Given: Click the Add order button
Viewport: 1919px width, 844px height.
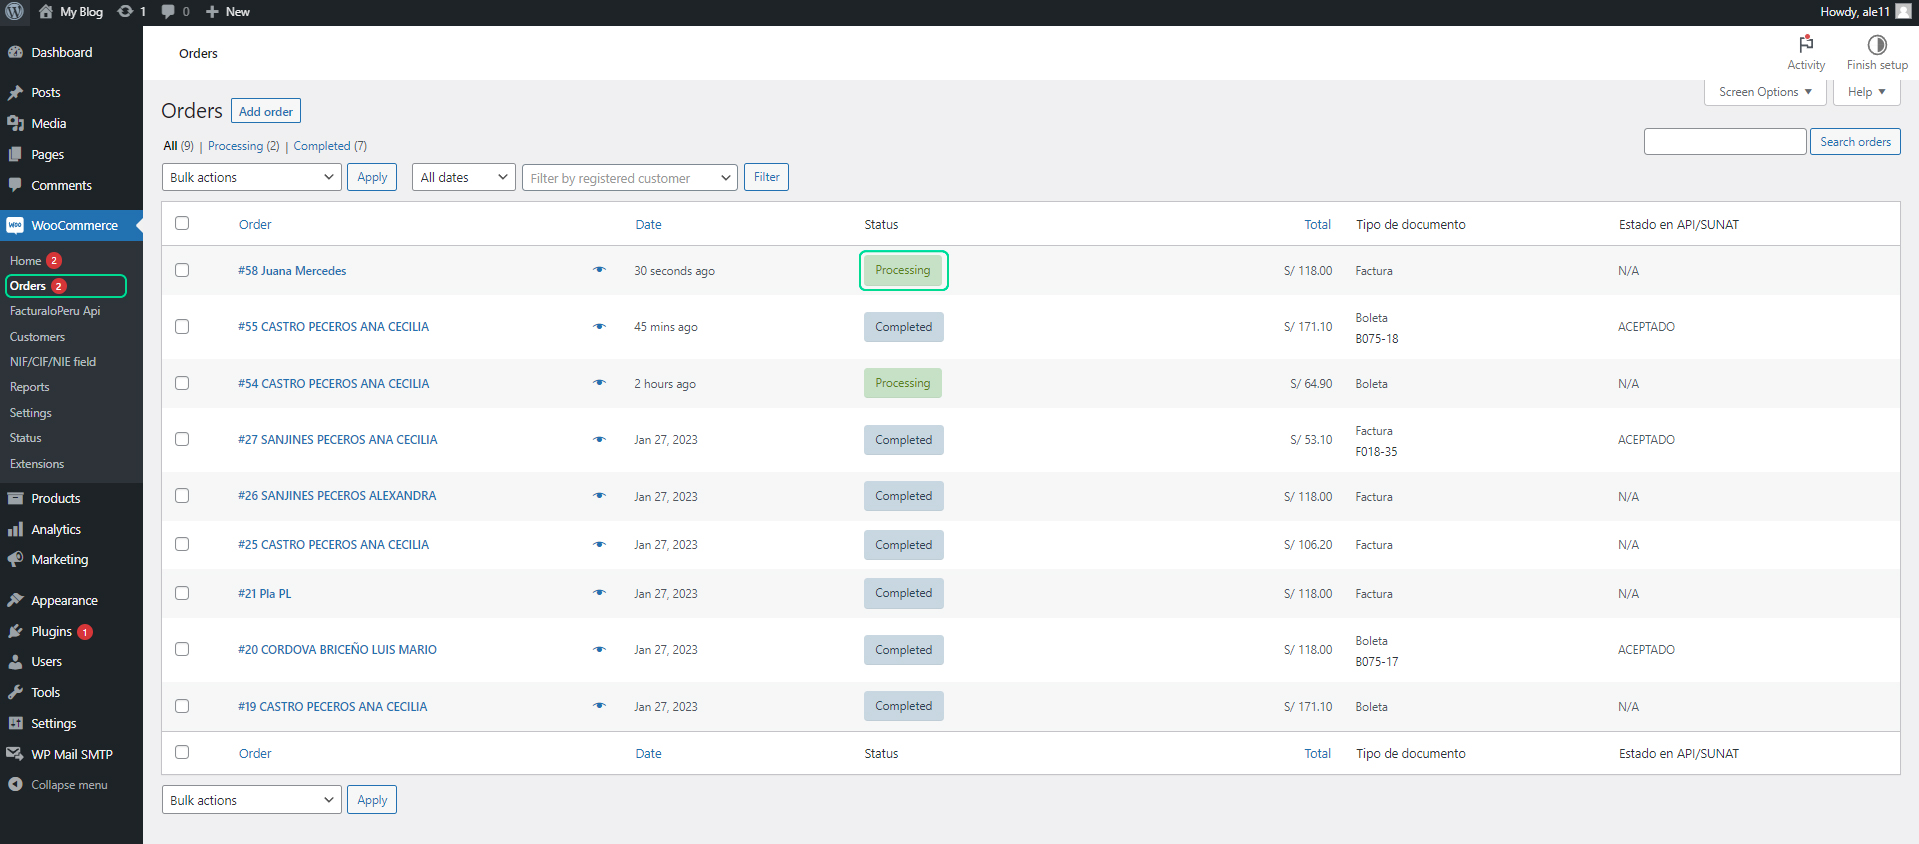Looking at the screenshot, I should pos(265,111).
